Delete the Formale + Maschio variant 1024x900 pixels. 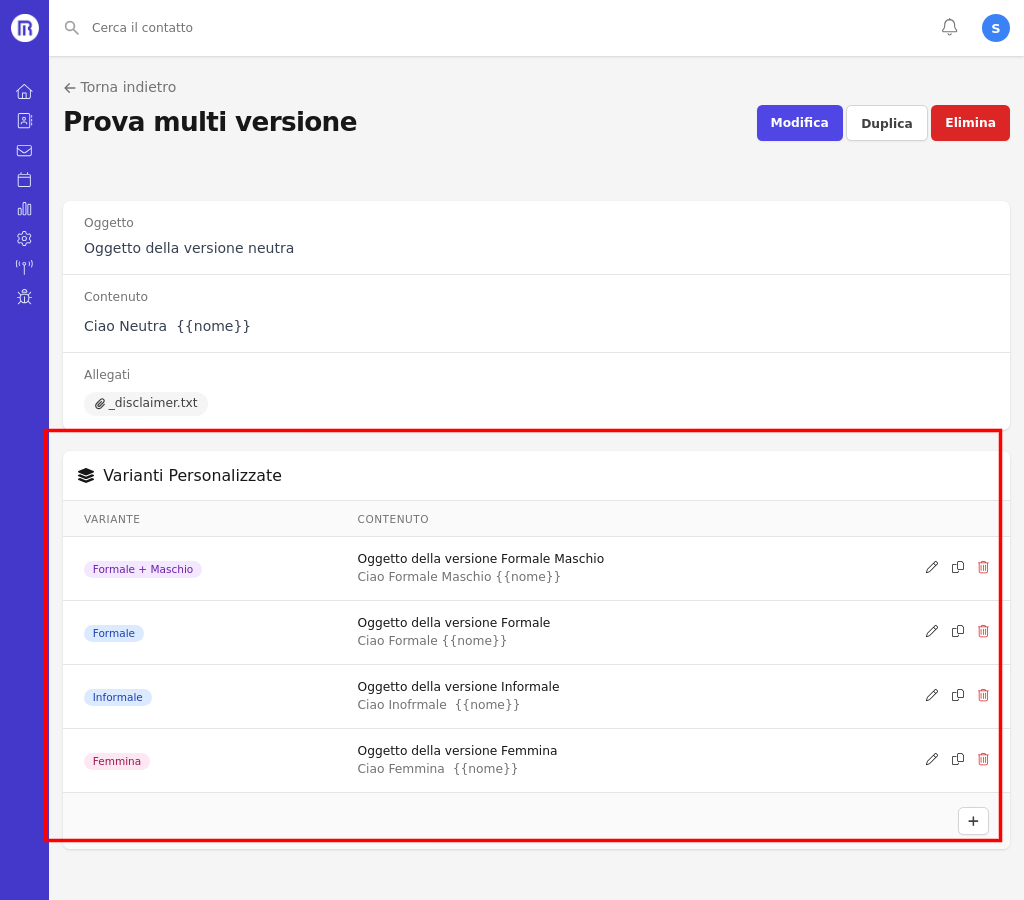click(983, 567)
